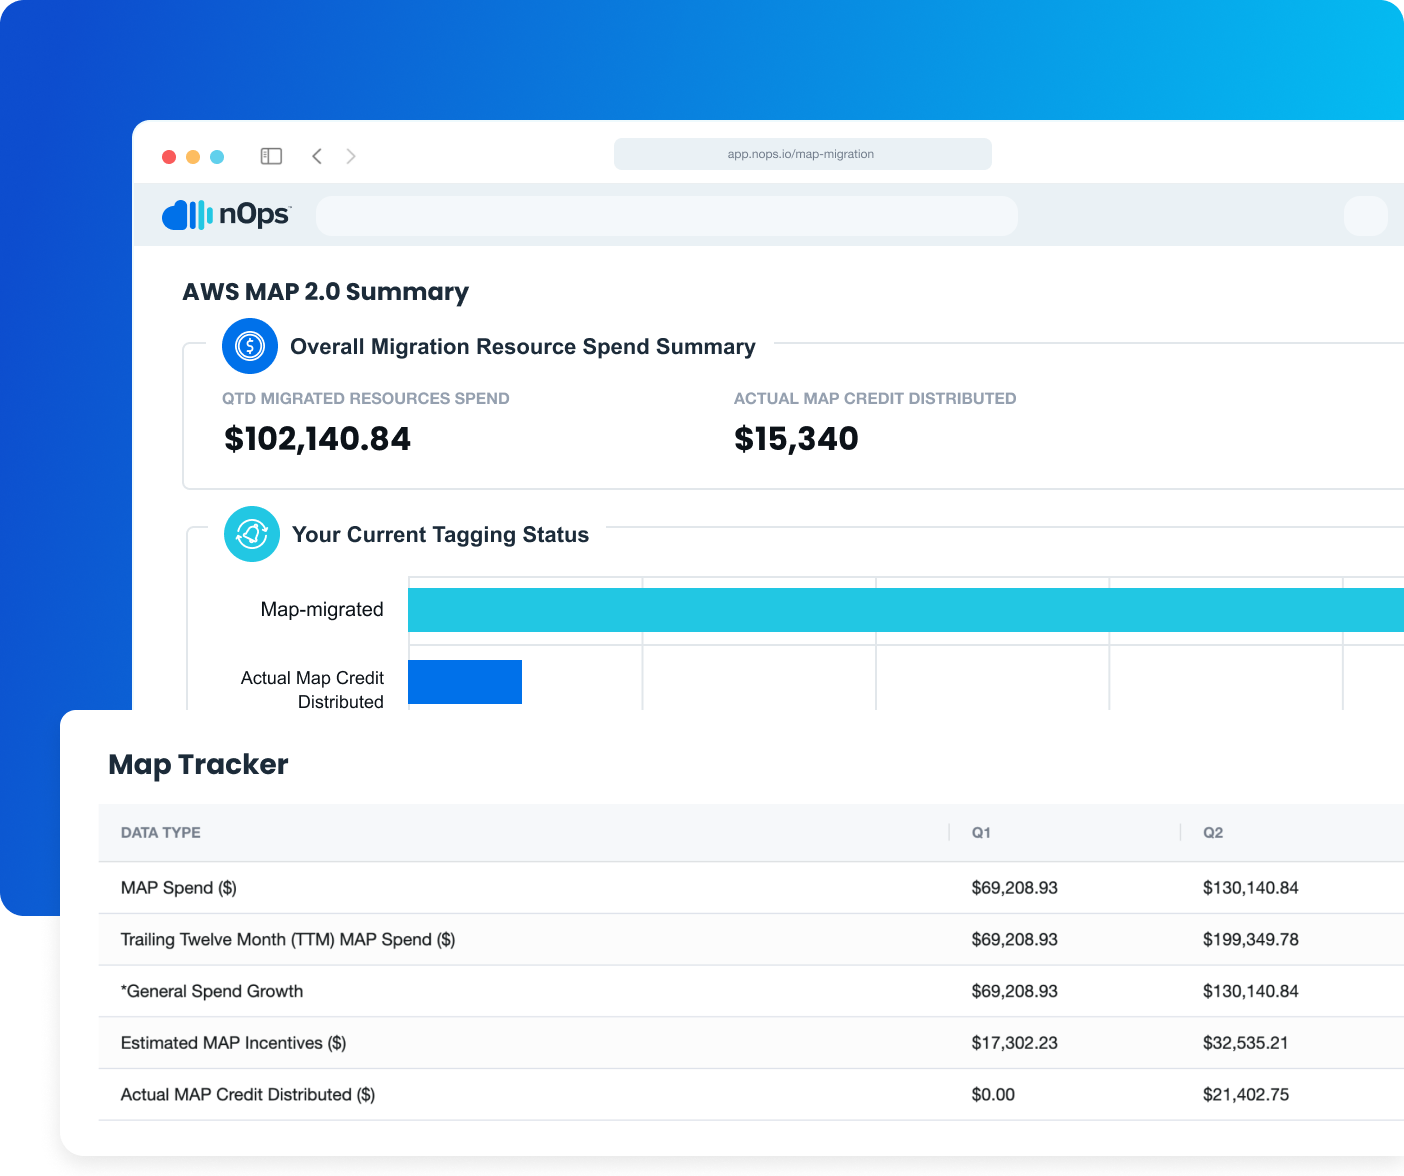1404x1176 pixels.
Task: Go forward with the browser forward arrow
Action: 351,156
